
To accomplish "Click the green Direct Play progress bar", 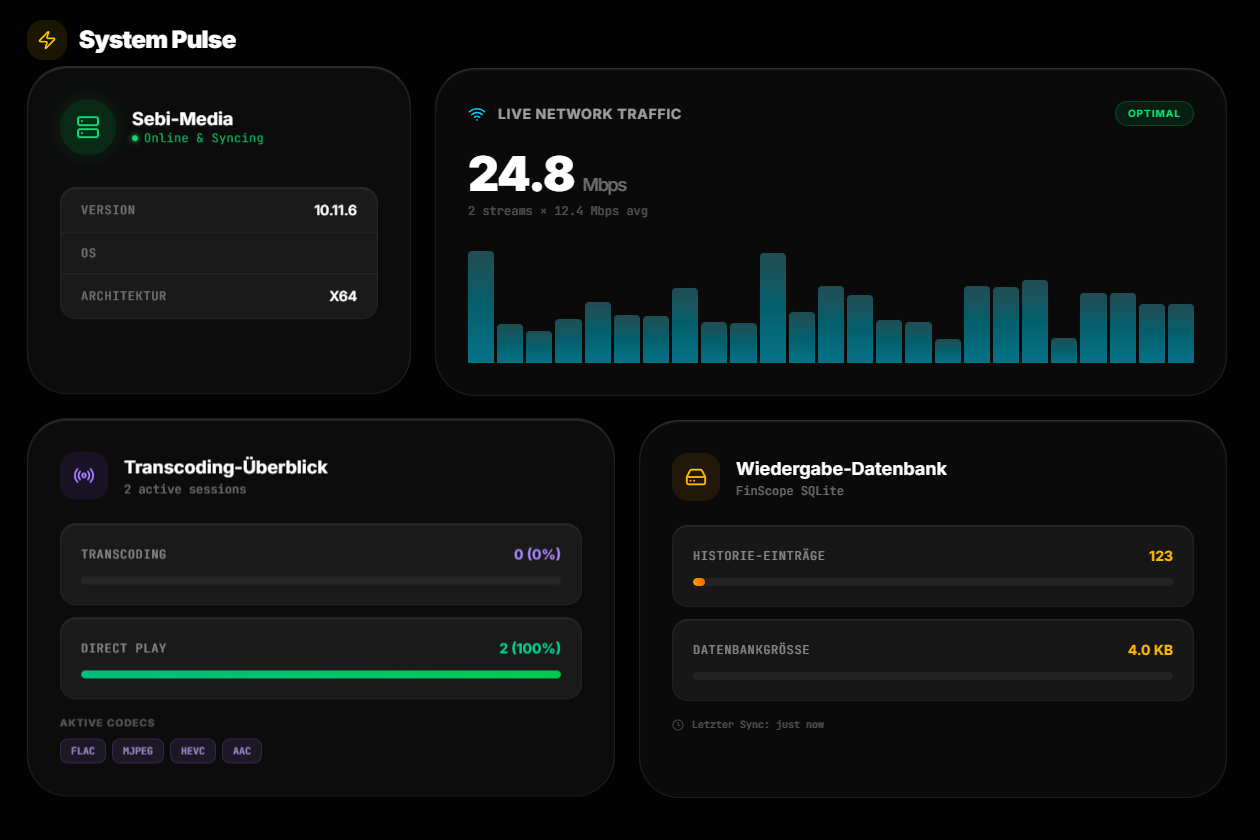I will pyautogui.click(x=321, y=674).
